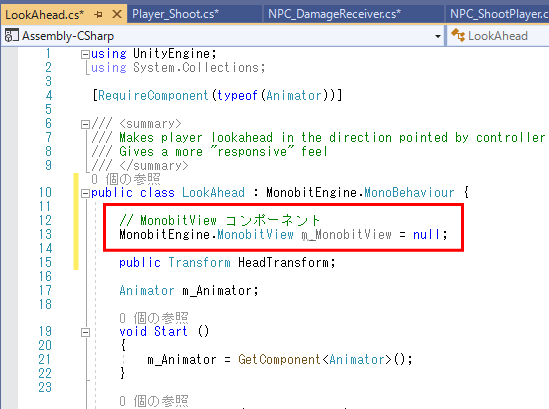The width and height of the screenshot is (549, 409).
Task: Click the Assembly-CSharp project icon
Action: click(12, 36)
